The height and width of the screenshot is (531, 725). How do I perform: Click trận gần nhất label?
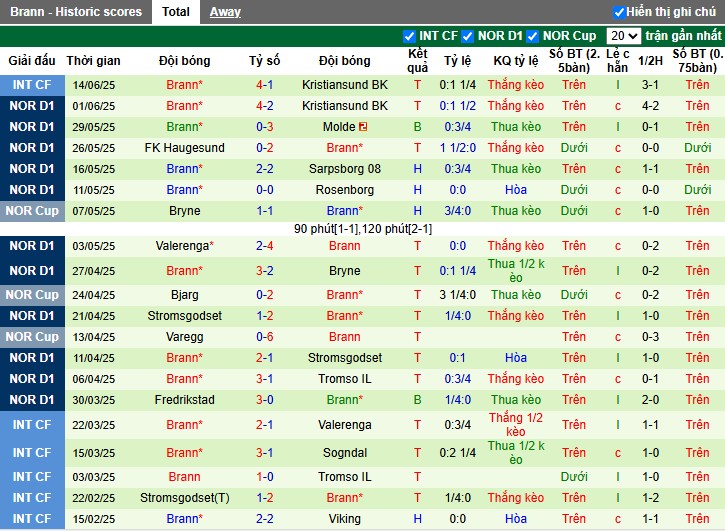[x=683, y=36]
